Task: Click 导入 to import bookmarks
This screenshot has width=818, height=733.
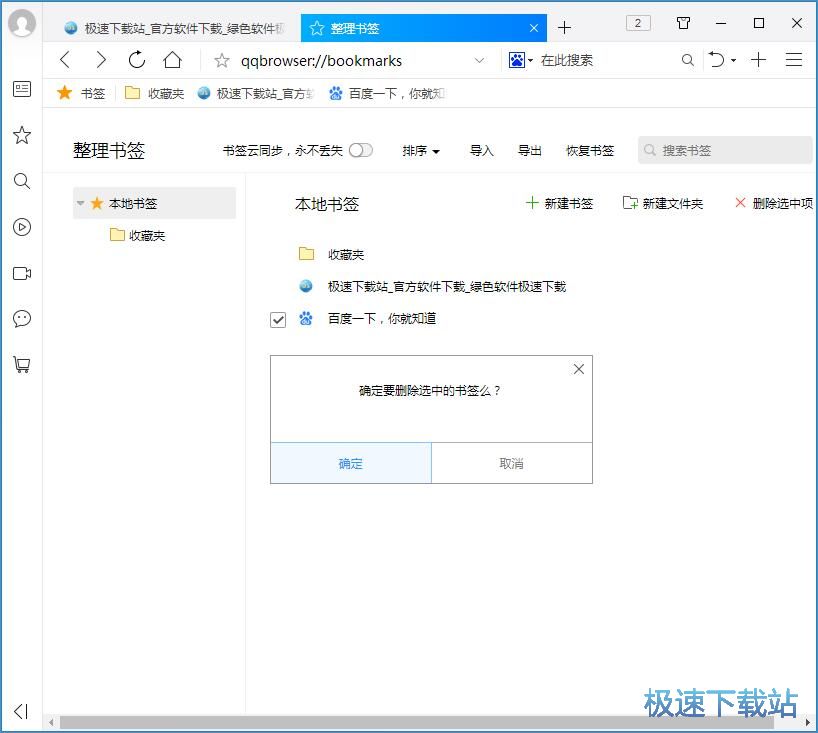Action: point(482,151)
